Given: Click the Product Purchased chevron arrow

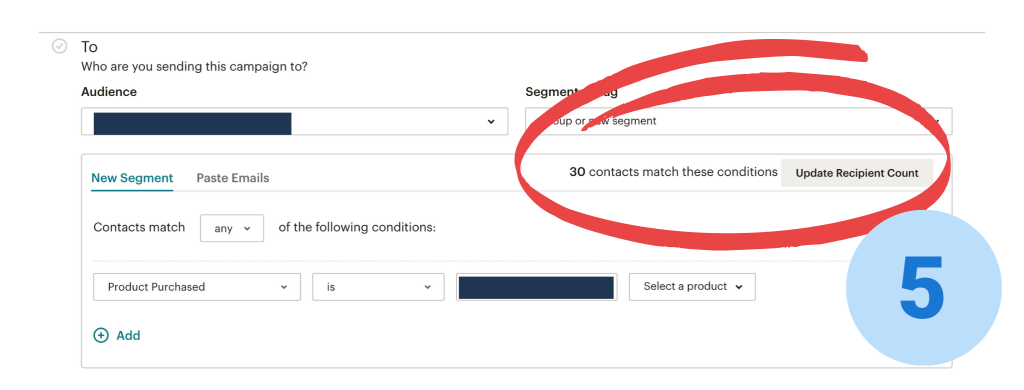Looking at the screenshot, I should point(283,287).
